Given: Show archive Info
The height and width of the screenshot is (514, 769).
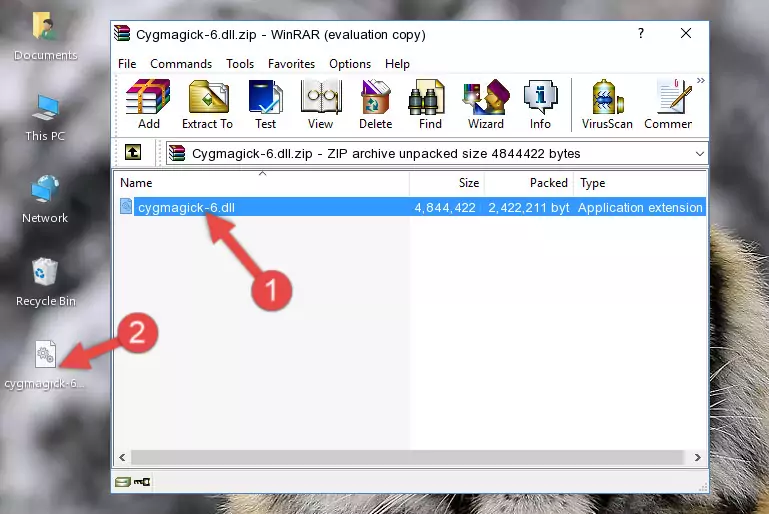Looking at the screenshot, I should coord(540,103).
